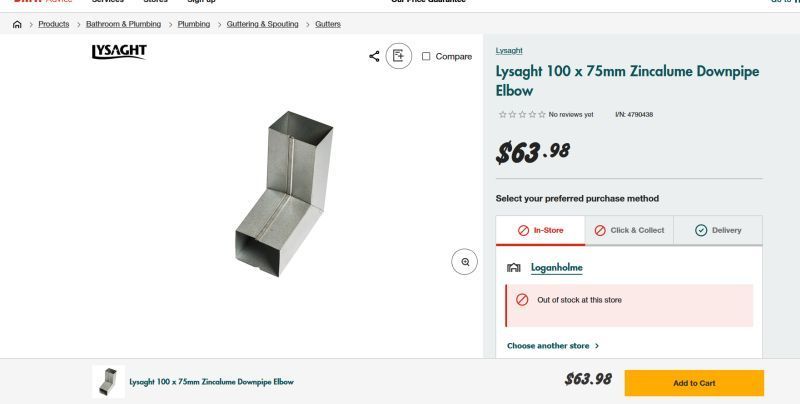Screen dimensions: 800x404
Task: Select the Delivery tab
Action: coord(717,230)
